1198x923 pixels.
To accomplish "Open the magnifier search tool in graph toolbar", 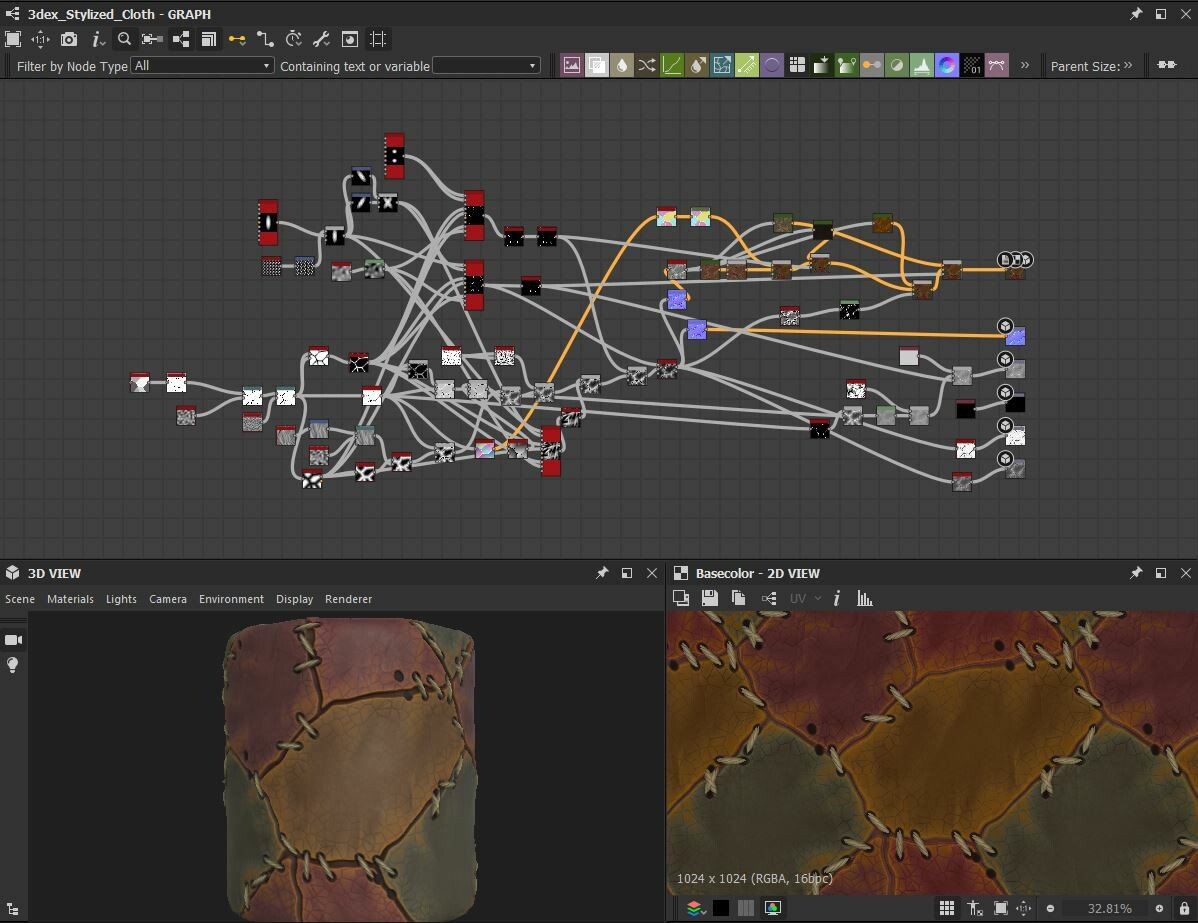I will [x=124, y=39].
